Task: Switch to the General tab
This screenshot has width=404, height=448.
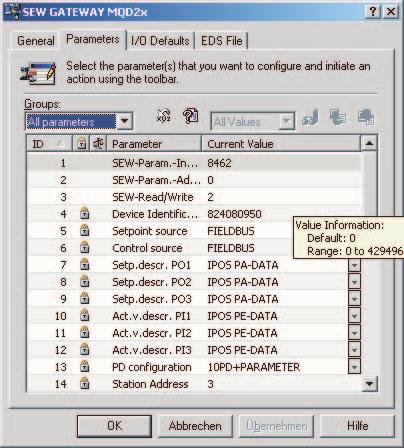Action: [x=36, y=41]
